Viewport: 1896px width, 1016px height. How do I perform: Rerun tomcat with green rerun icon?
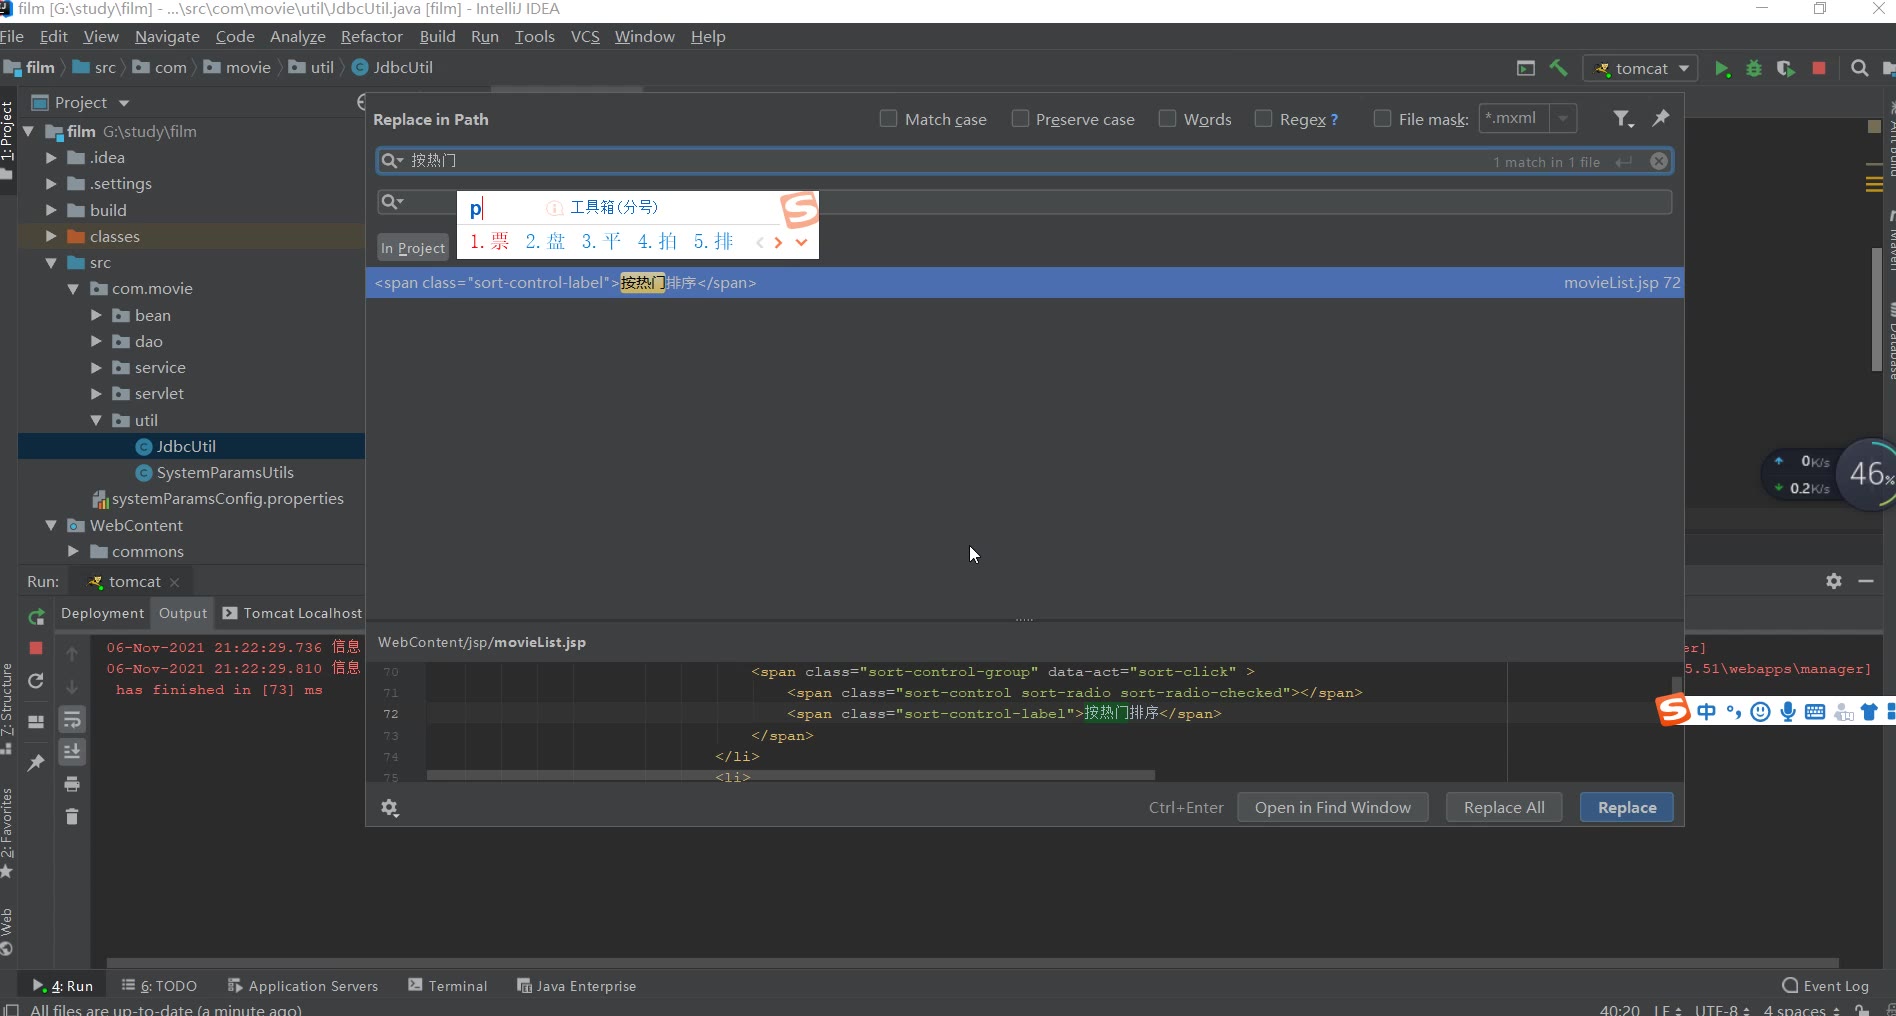(x=36, y=617)
